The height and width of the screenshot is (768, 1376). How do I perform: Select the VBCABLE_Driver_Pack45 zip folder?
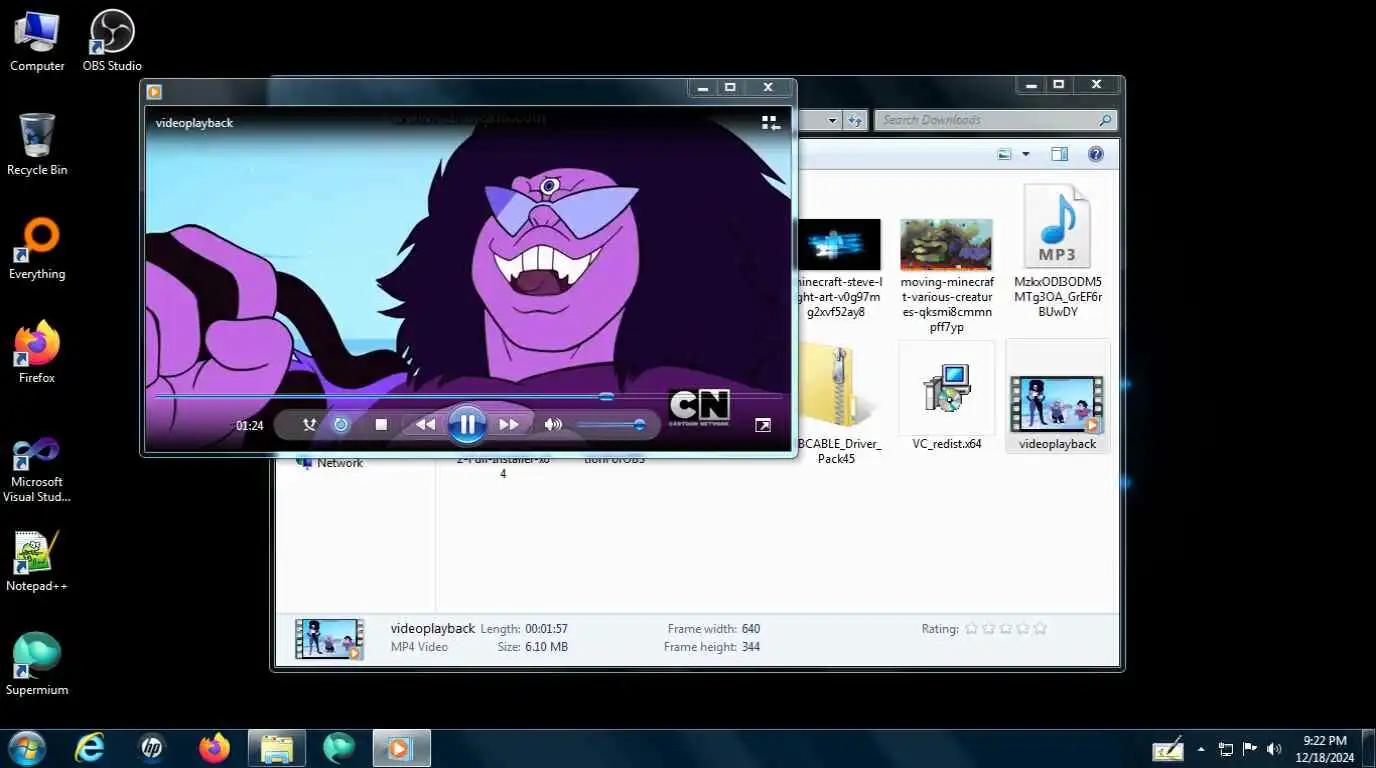pos(838,403)
